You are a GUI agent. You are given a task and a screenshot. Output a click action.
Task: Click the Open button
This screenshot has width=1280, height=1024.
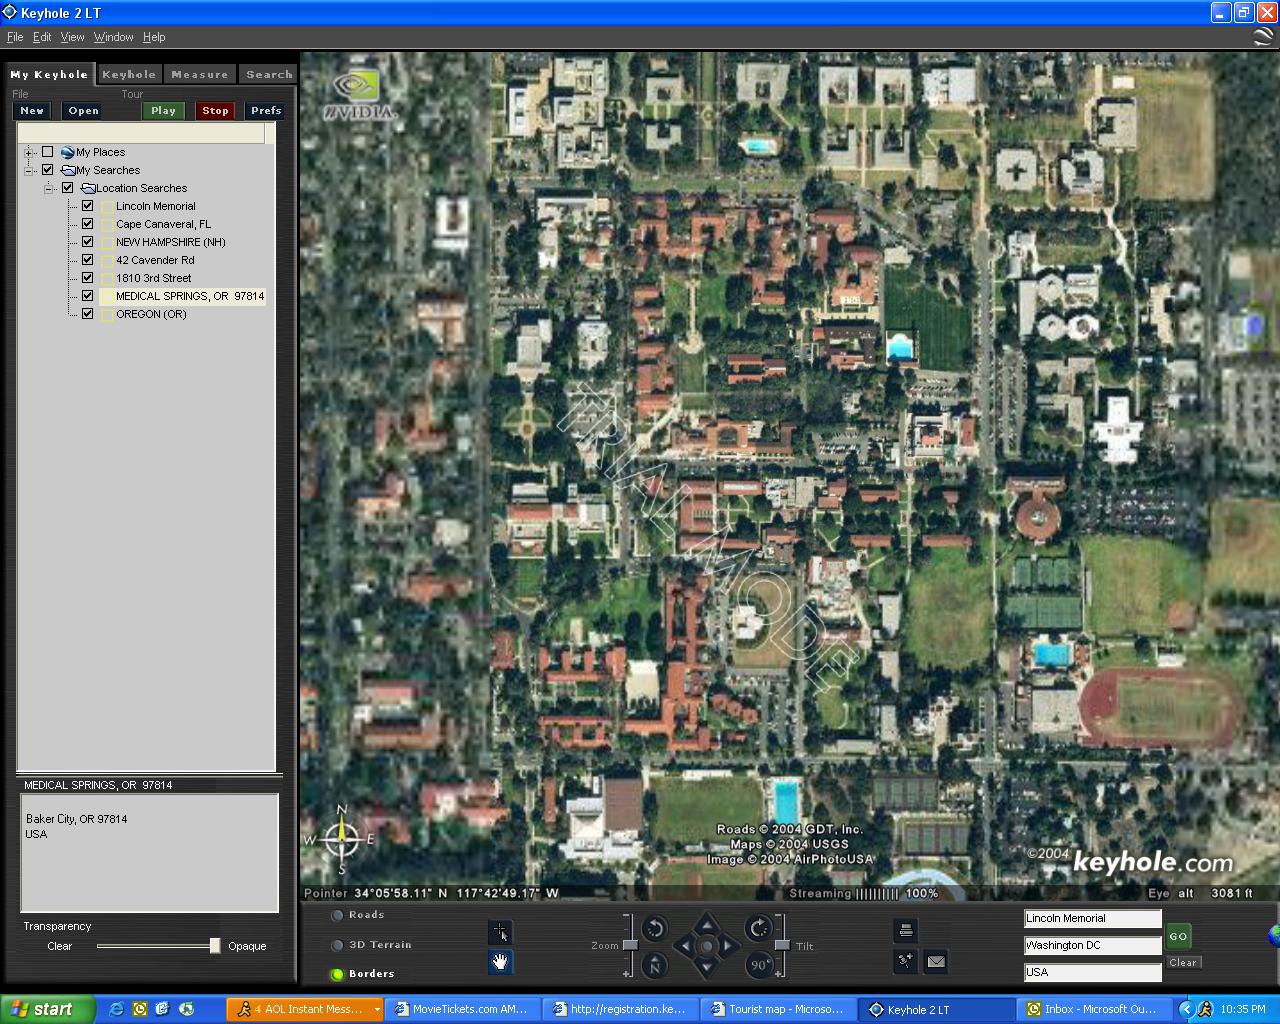pos(83,111)
